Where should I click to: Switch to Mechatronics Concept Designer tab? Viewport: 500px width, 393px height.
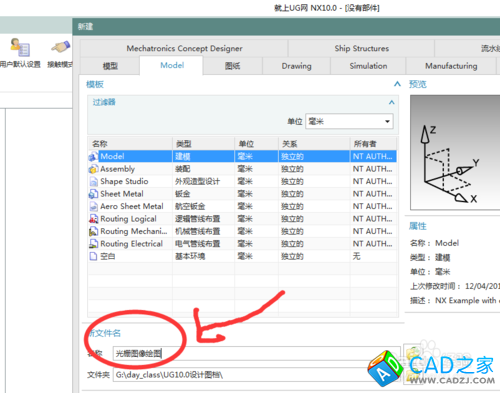click(184, 48)
